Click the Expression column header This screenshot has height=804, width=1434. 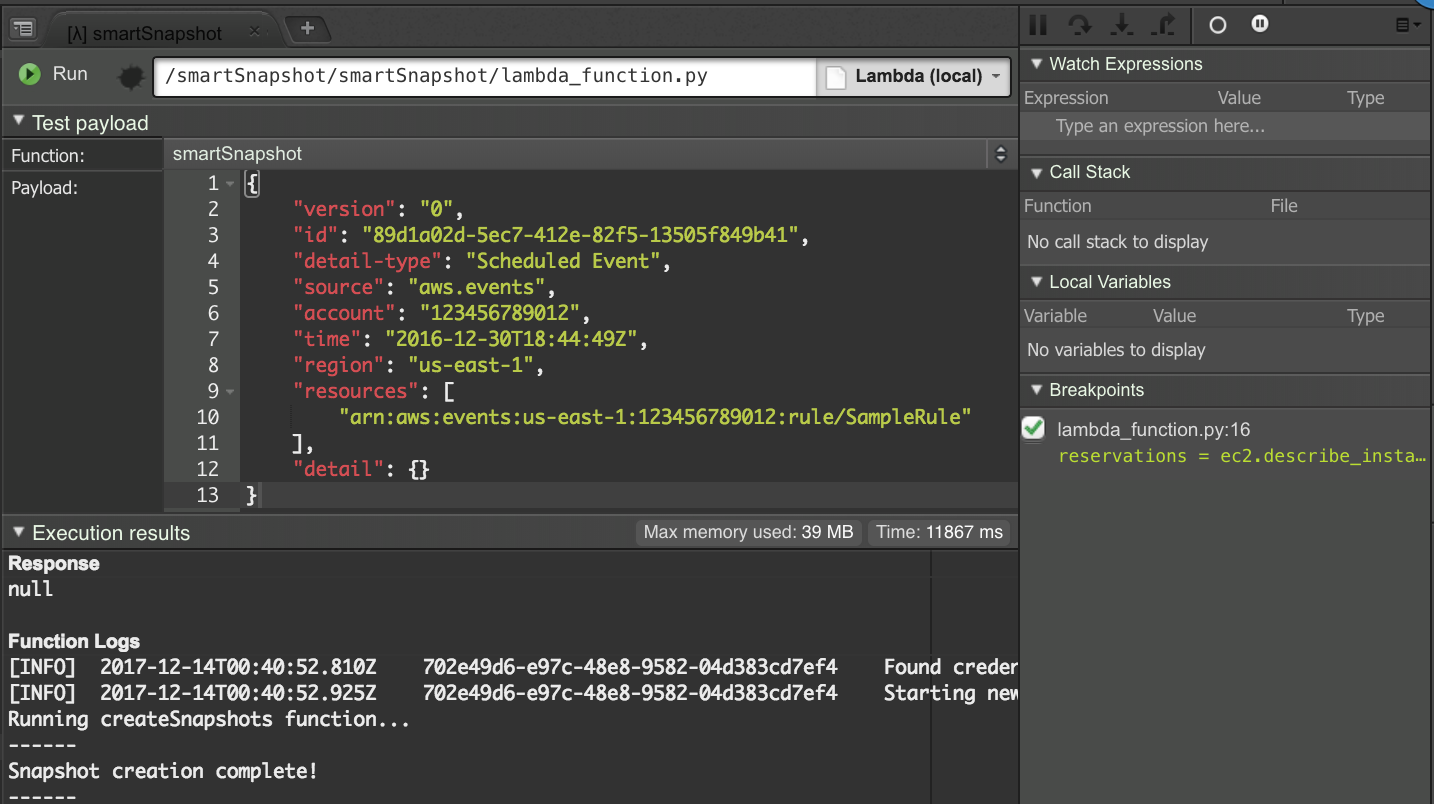tap(1066, 98)
